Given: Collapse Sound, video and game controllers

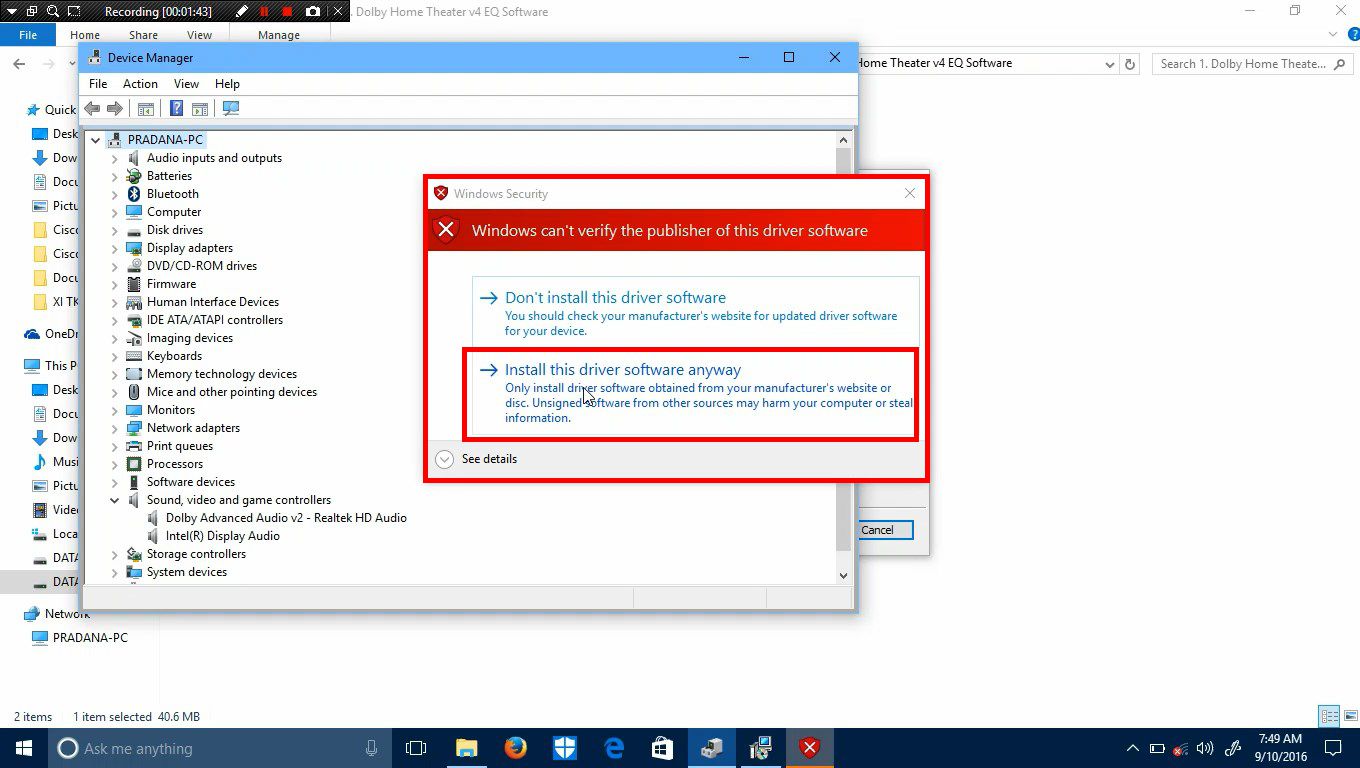Looking at the screenshot, I should 114,500.
